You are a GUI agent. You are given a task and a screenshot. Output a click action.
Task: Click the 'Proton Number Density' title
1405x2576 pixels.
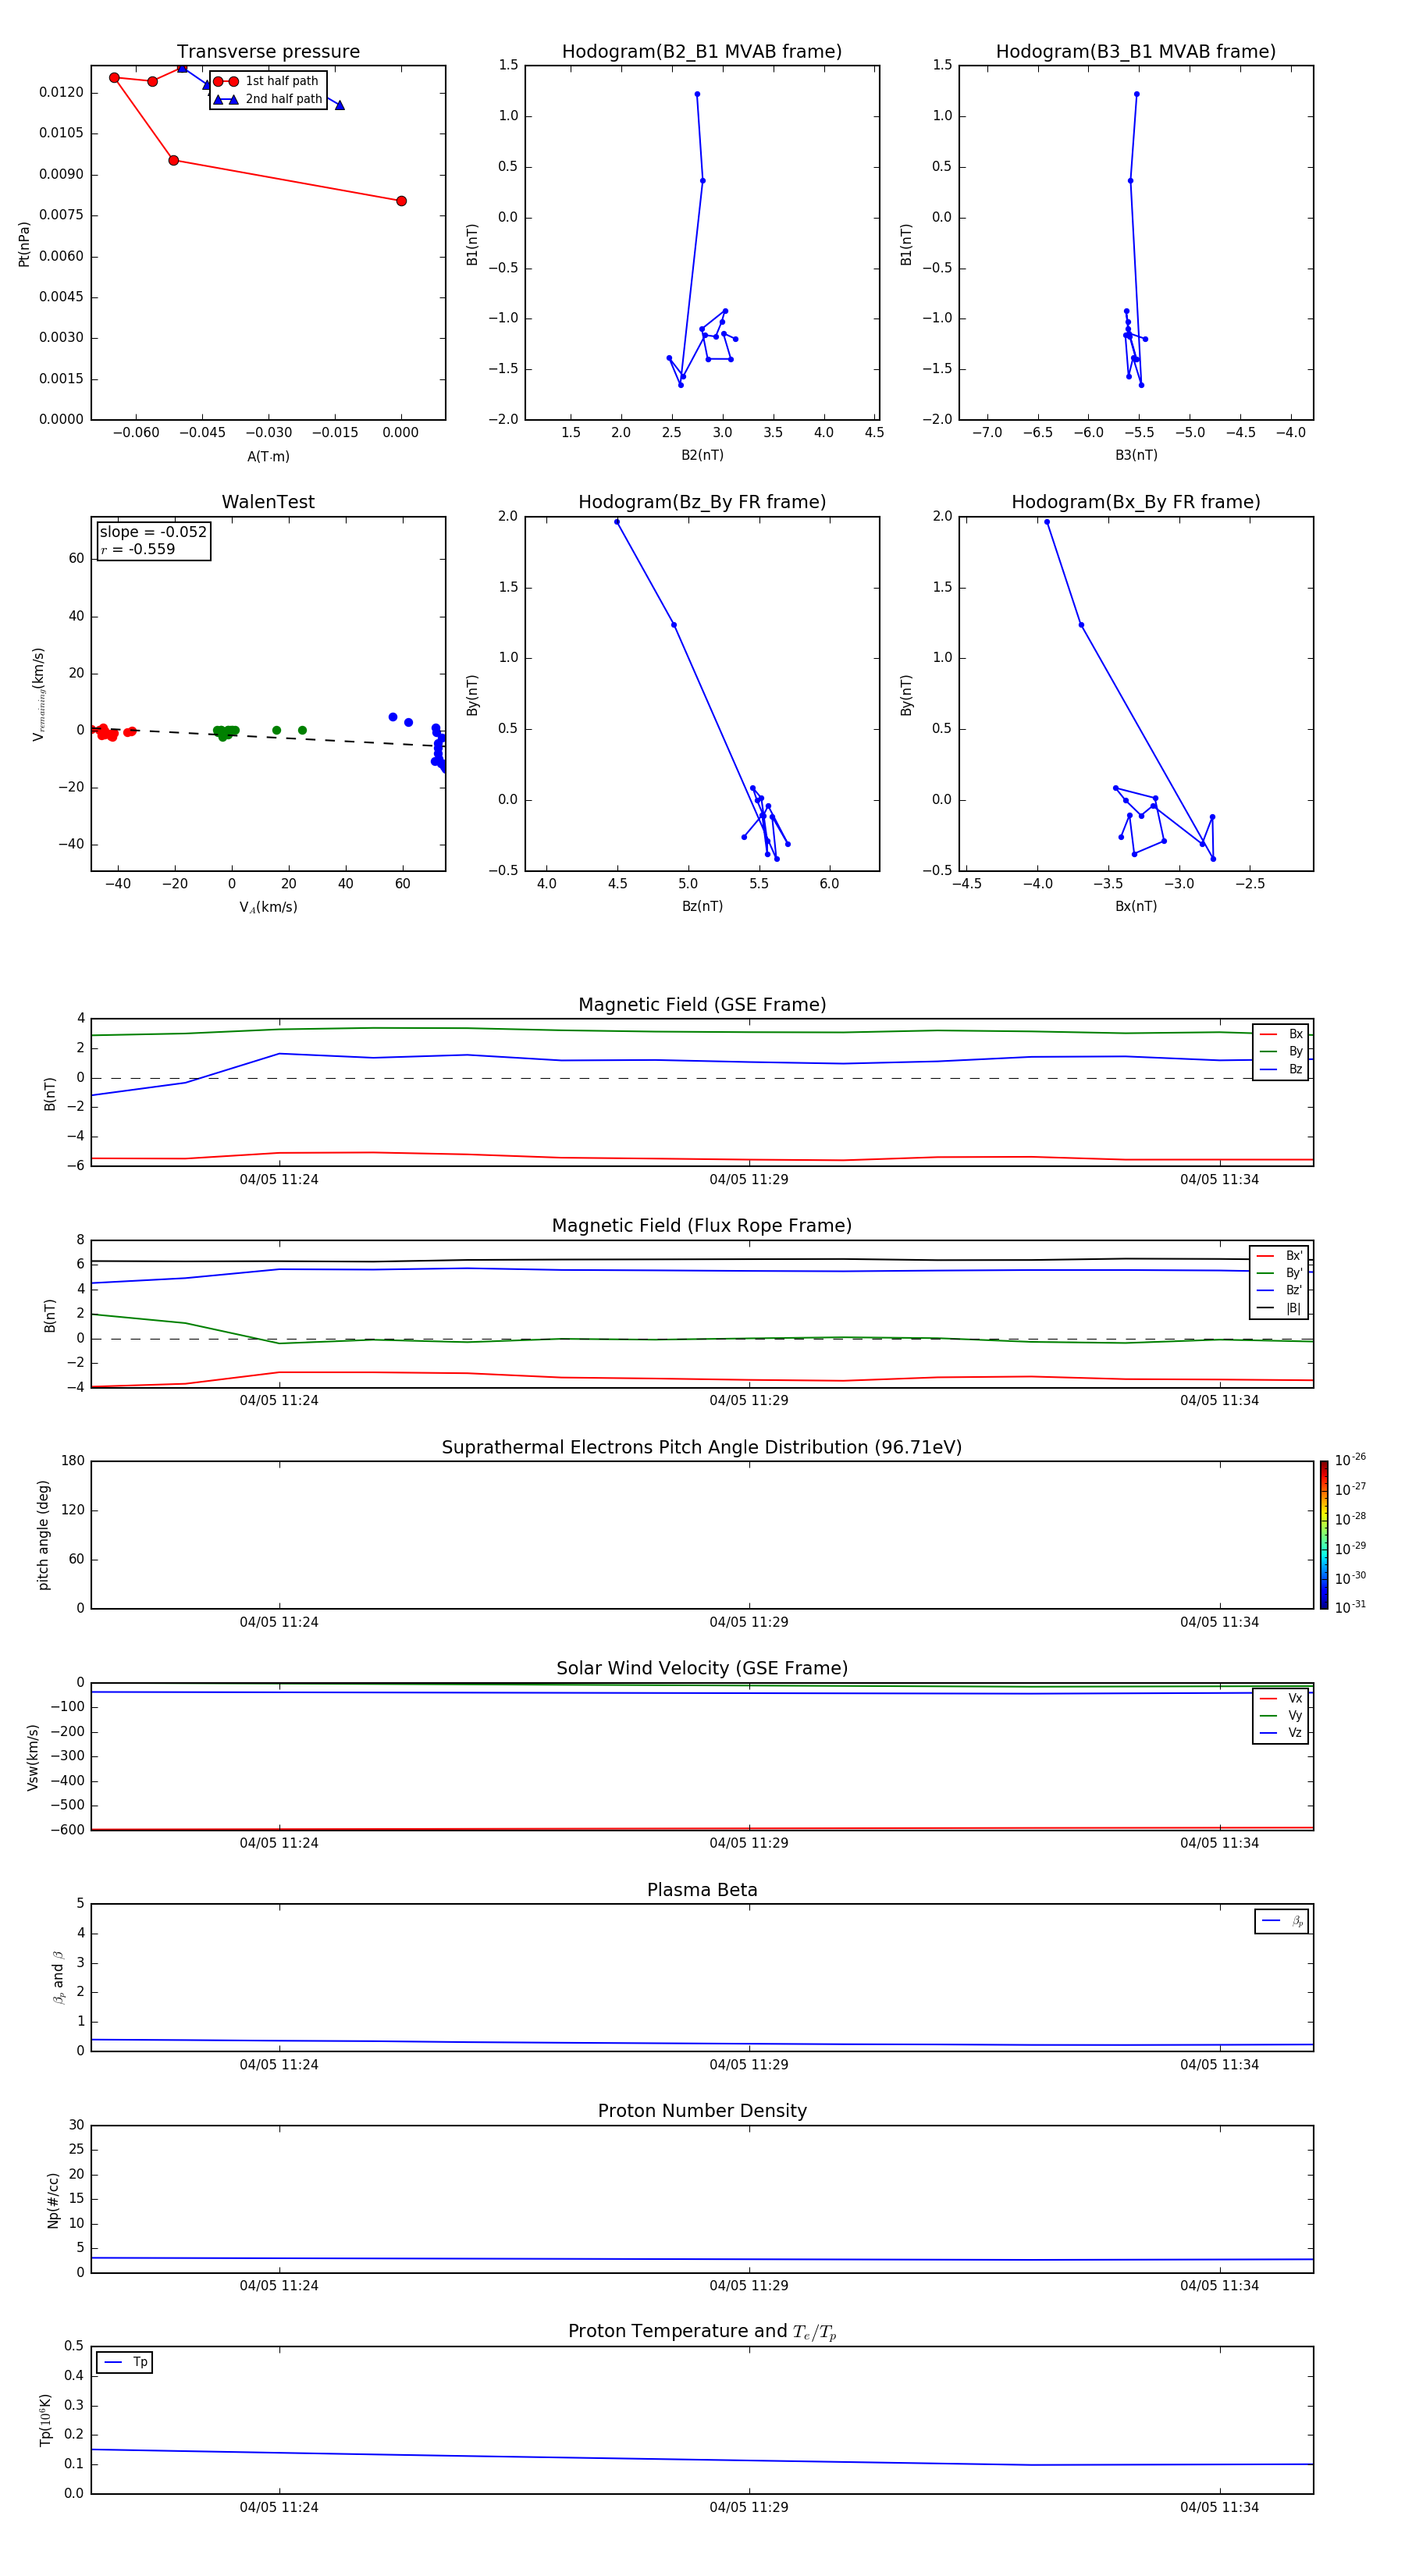click(x=702, y=2111)
